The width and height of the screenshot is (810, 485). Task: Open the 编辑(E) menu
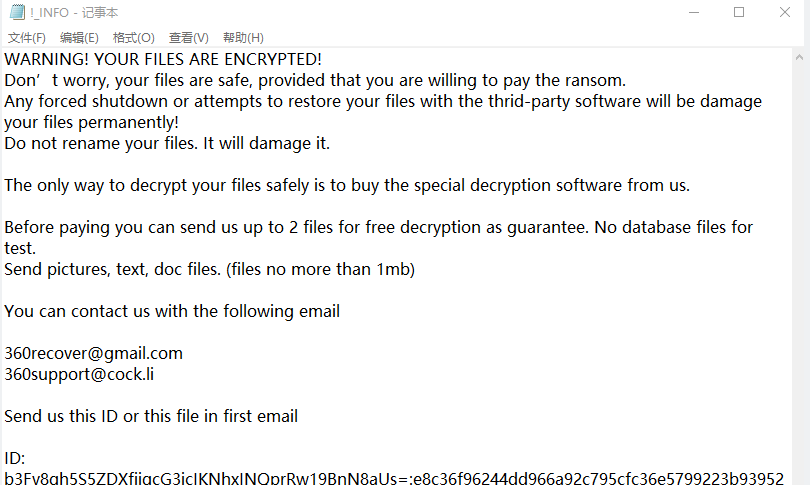point(79,38)
